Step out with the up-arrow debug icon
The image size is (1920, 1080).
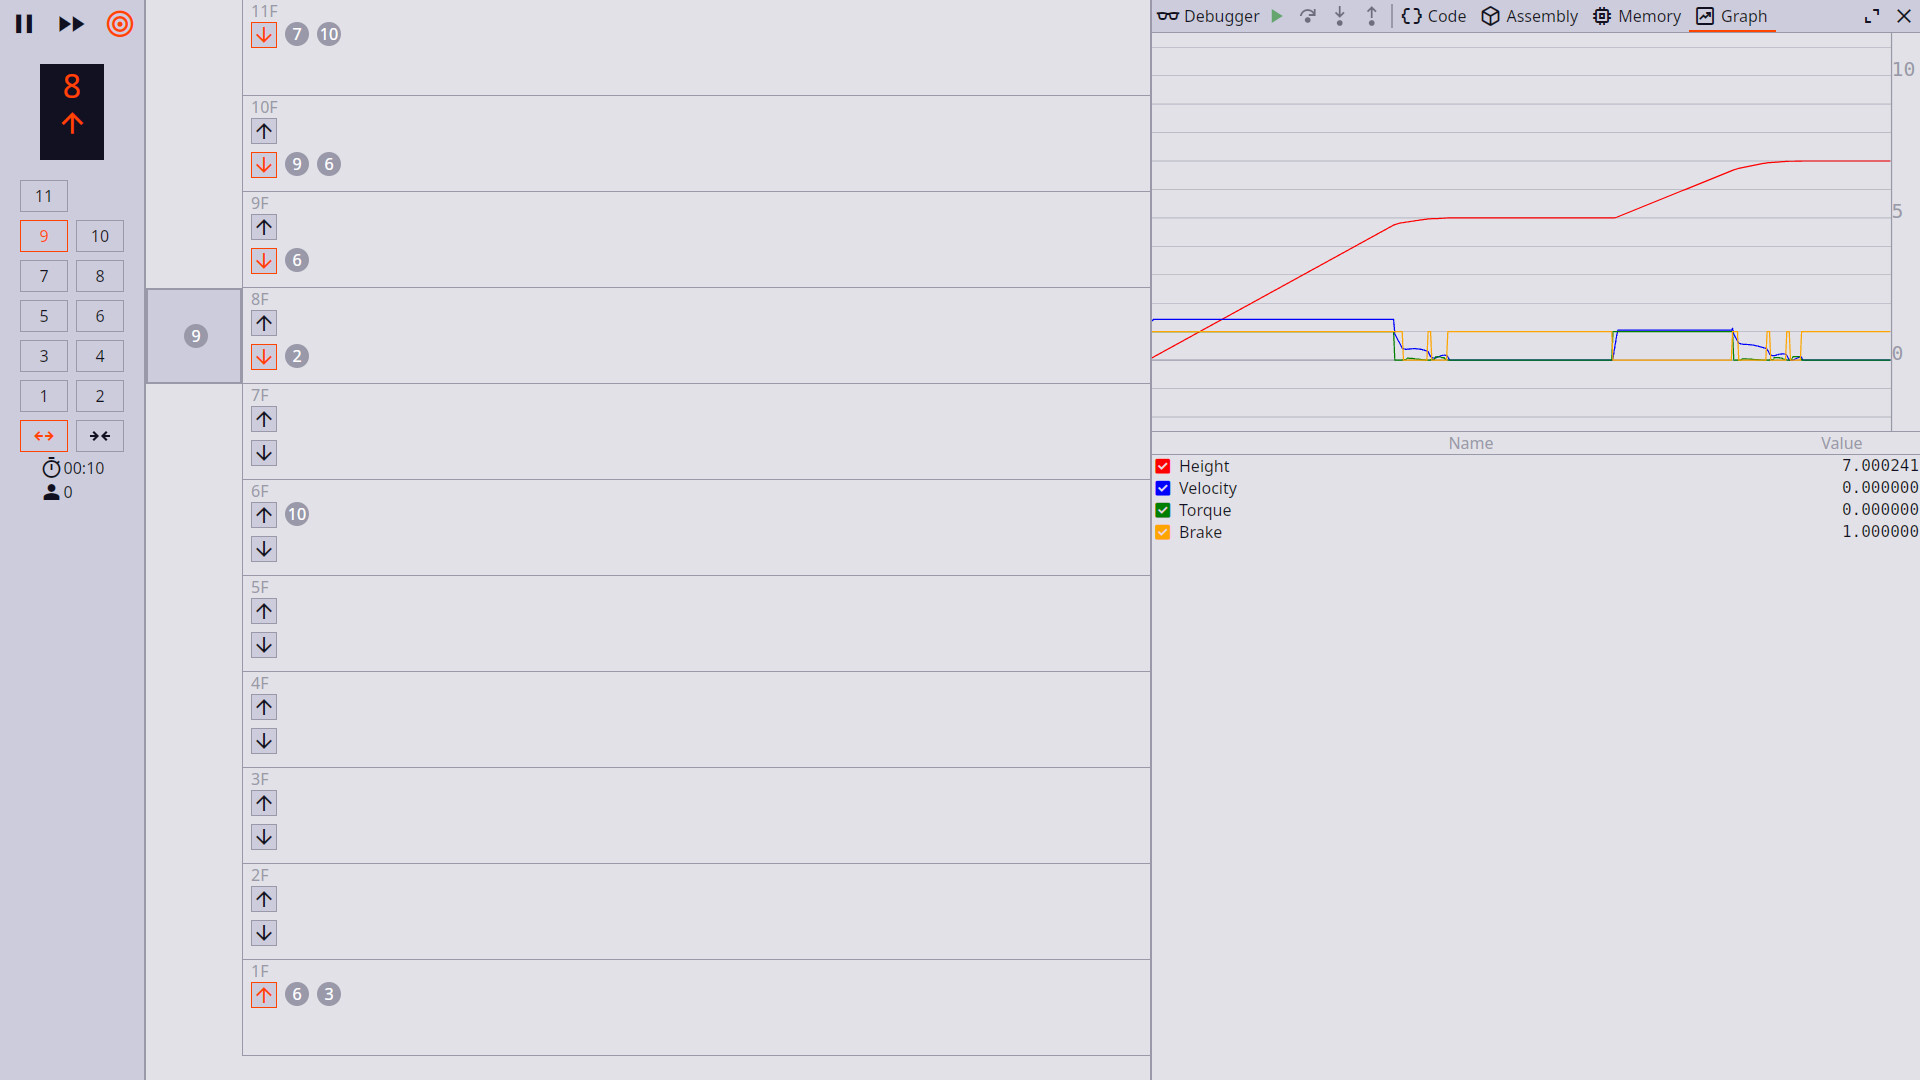coord(1371,16)
